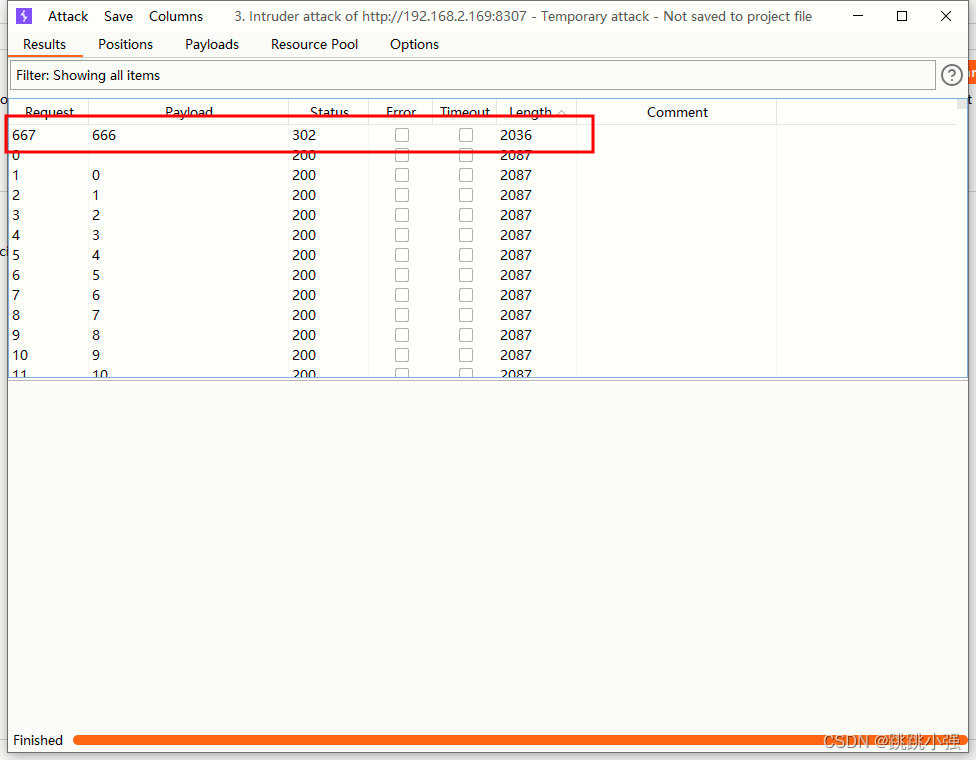This screenshot has width=976, height=760.
Task: Click the Finished status label
Action: pos(38,740)
